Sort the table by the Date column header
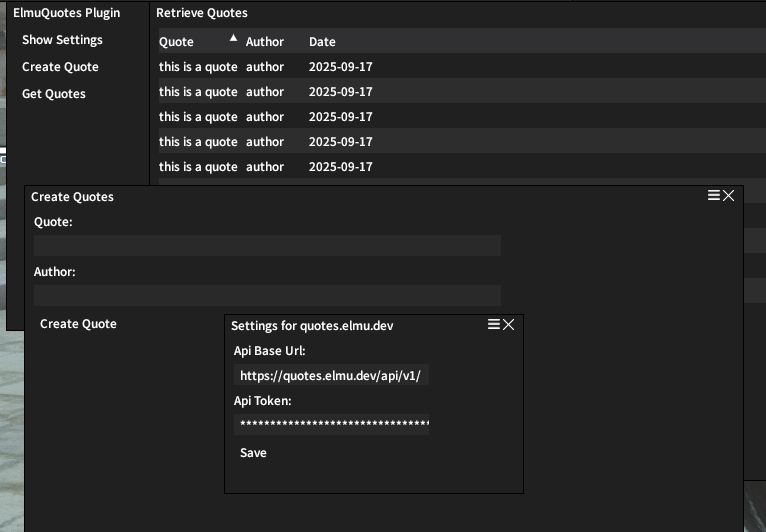Screen dimensions: 766x532 coord(322,42)
